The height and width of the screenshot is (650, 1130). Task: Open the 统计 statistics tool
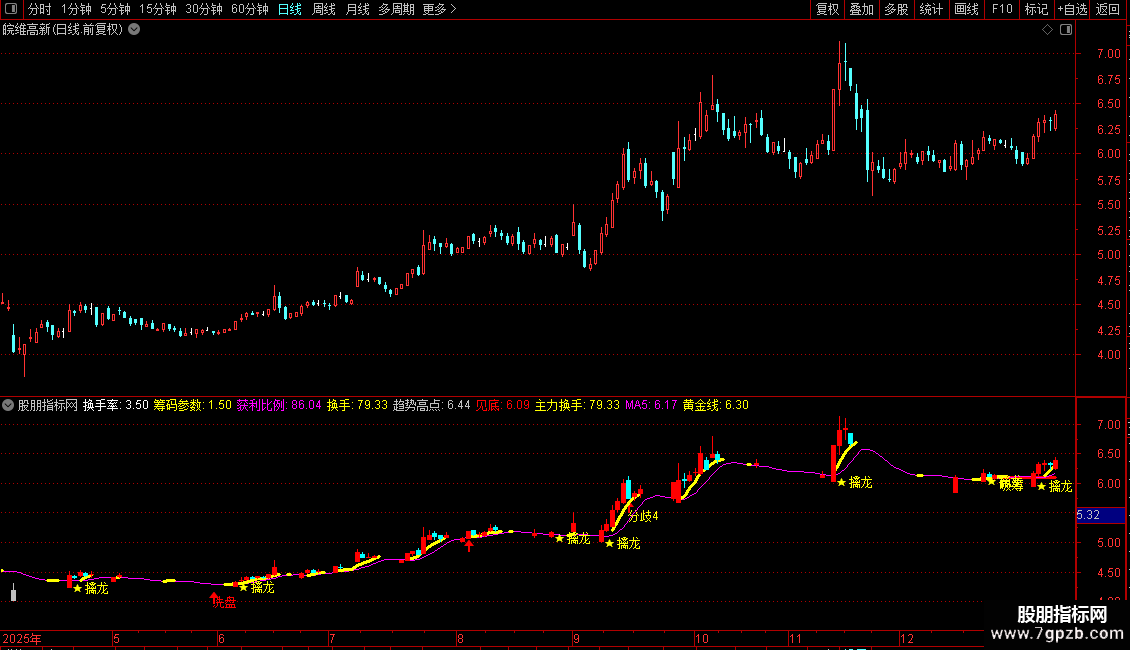click(x=931, y=9)
